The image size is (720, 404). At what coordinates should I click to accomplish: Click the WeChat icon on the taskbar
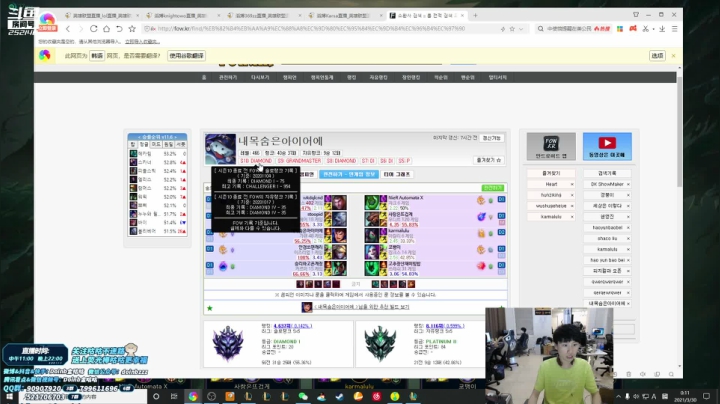point(303,397)
